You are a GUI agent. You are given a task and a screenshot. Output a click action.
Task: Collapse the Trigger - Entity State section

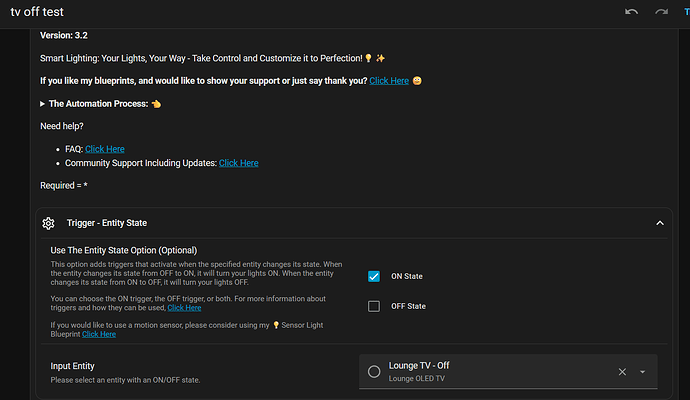coord(659,224)
